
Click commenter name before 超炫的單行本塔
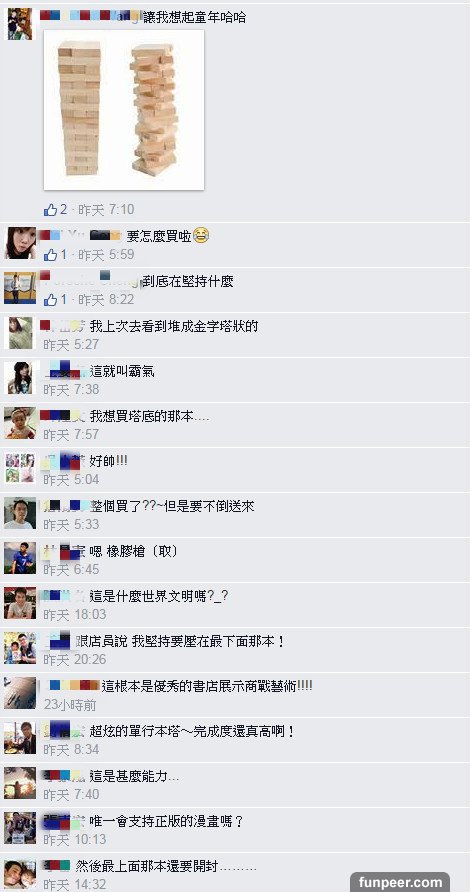(64, 730)
